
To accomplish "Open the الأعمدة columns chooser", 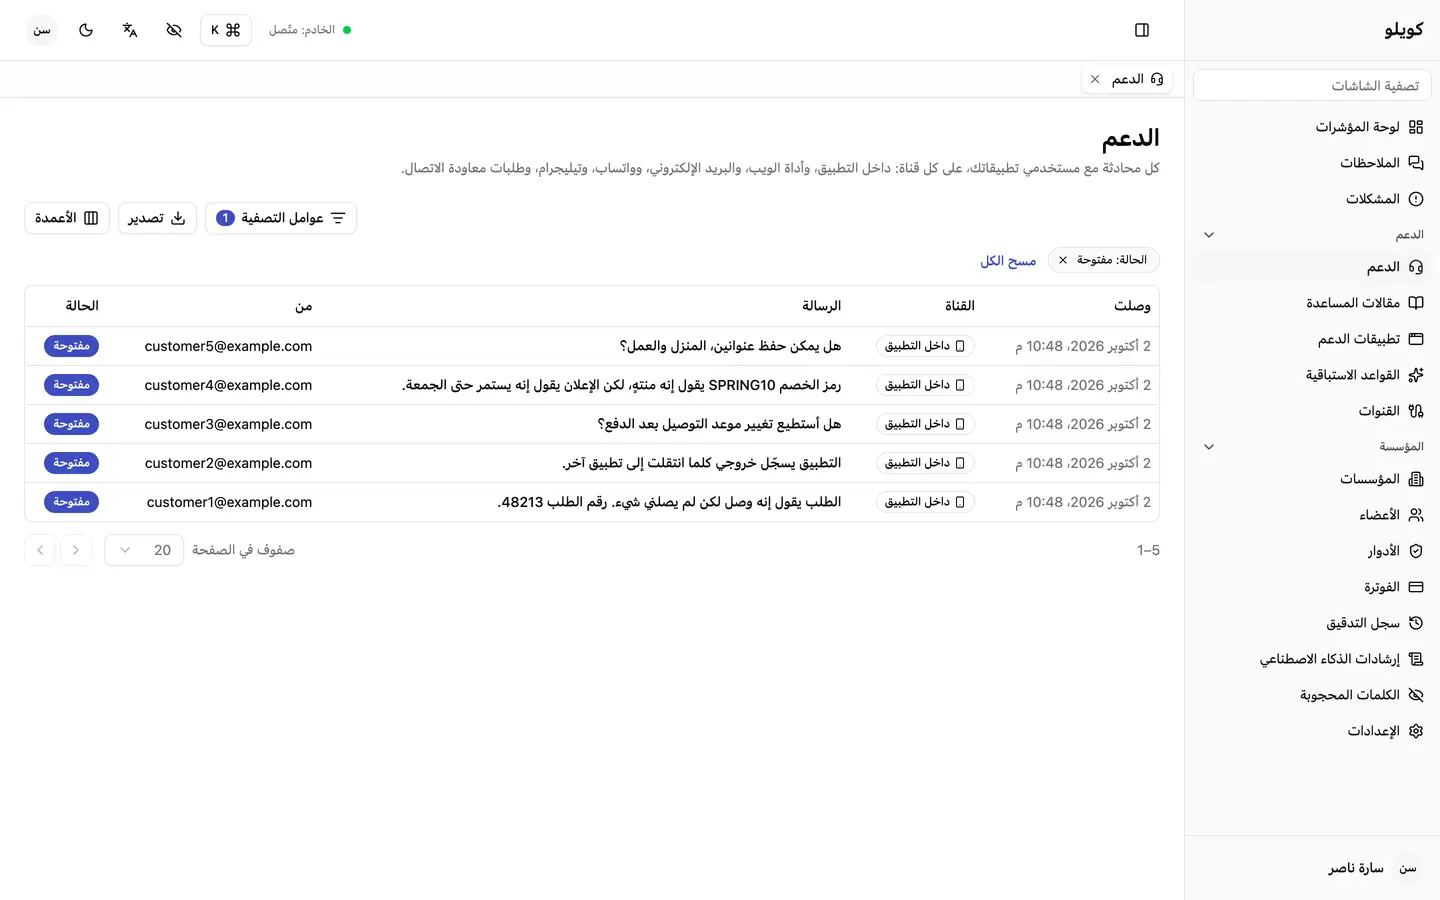I will 67,218.
